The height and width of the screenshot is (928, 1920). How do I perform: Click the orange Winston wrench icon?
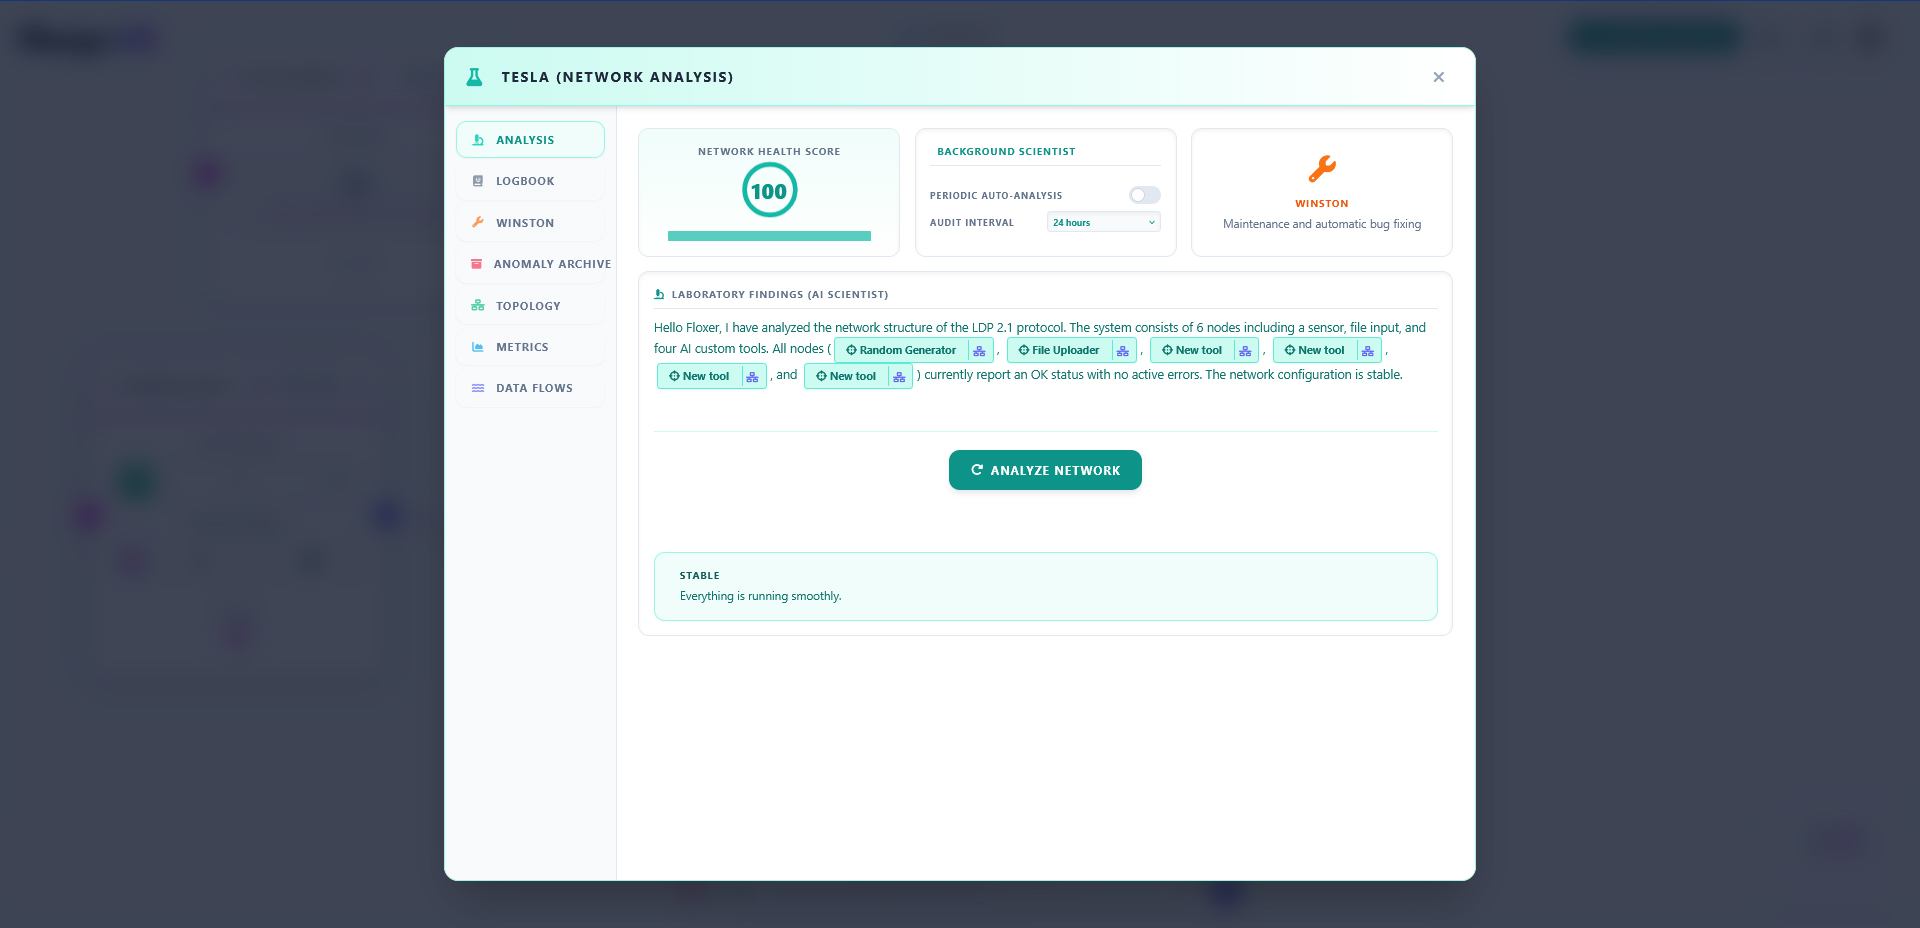coord(1322,168)
